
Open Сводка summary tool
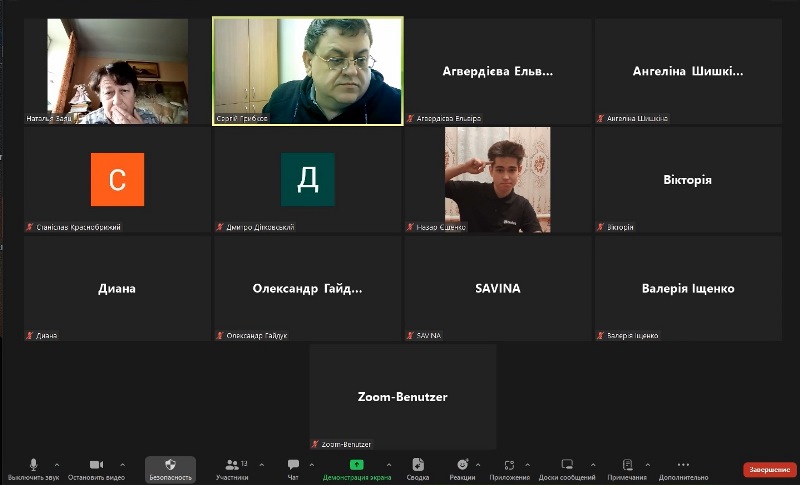click(418, 469)
